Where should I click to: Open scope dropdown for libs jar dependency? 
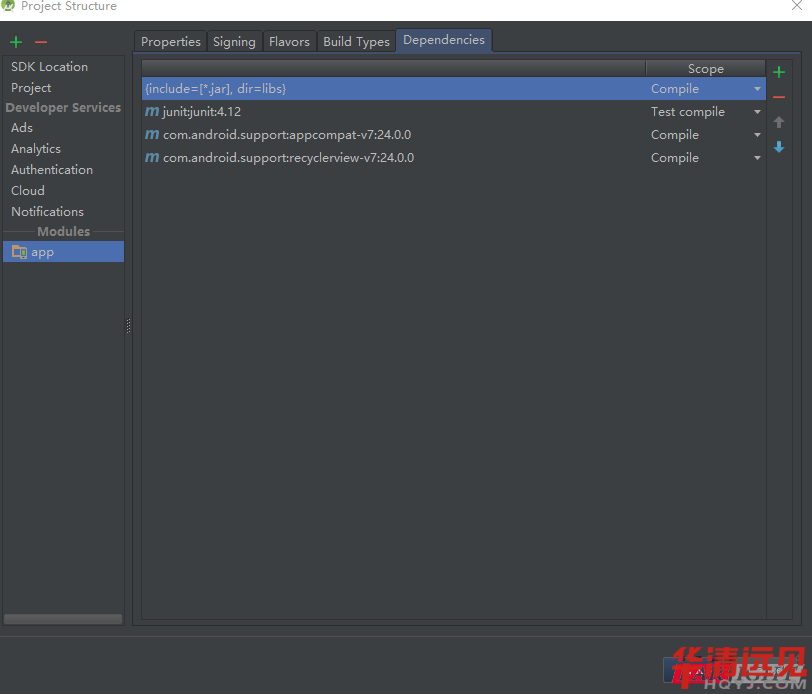(x=757, y=89)
